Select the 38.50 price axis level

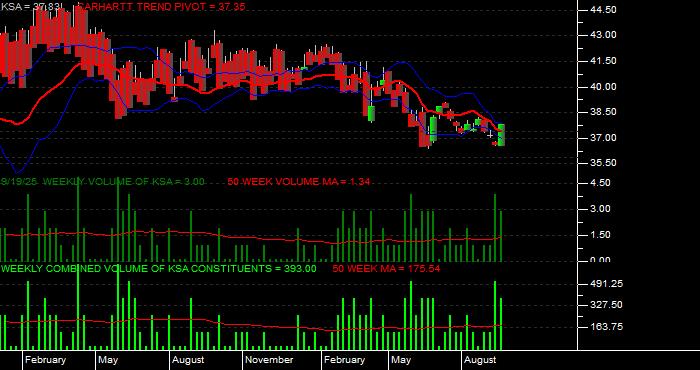[603, 112]
